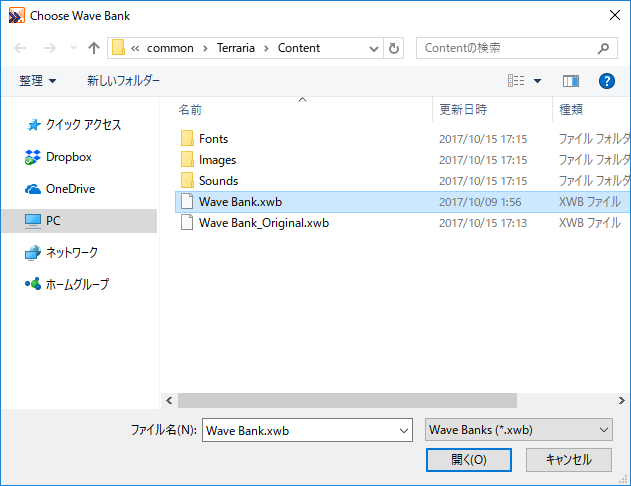Toggle the preview pane icon
Image resolution: width=631 pixels, height=486 pixels.
coord(571,81)
